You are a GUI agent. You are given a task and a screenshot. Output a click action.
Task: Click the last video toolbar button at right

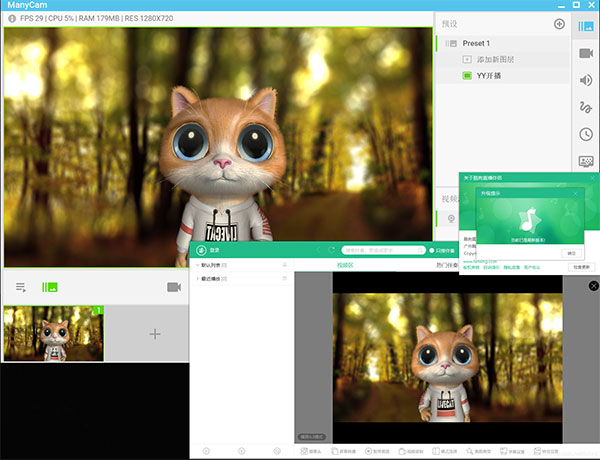click(546, 452)
